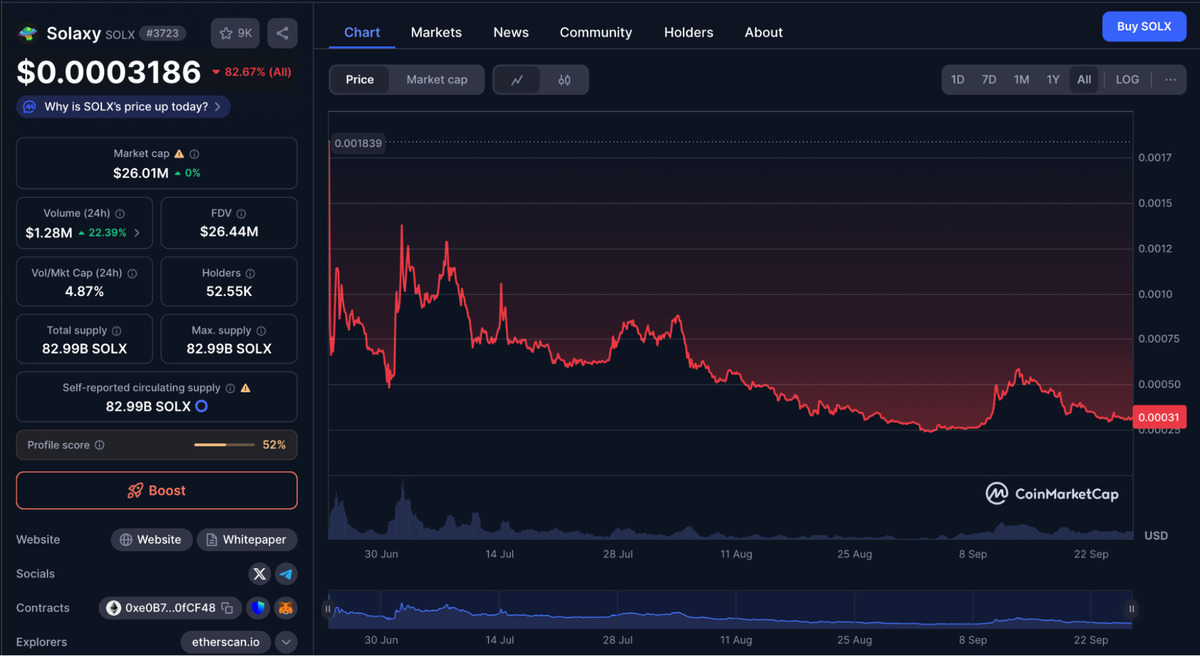Open the Holders info icon
This screenshot has height=656, width=1200.
pos(250,273)
